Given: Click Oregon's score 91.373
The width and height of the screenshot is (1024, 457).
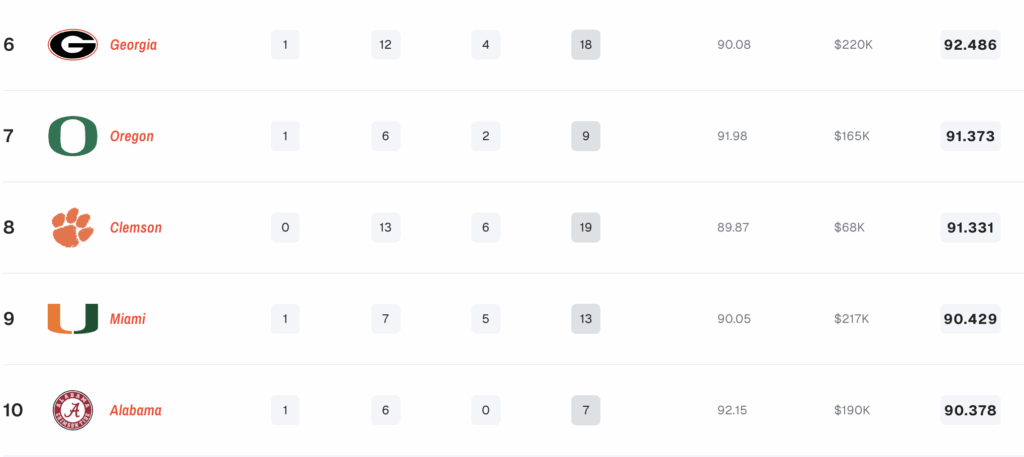Looking at the screenshot, I should (970, 136).
